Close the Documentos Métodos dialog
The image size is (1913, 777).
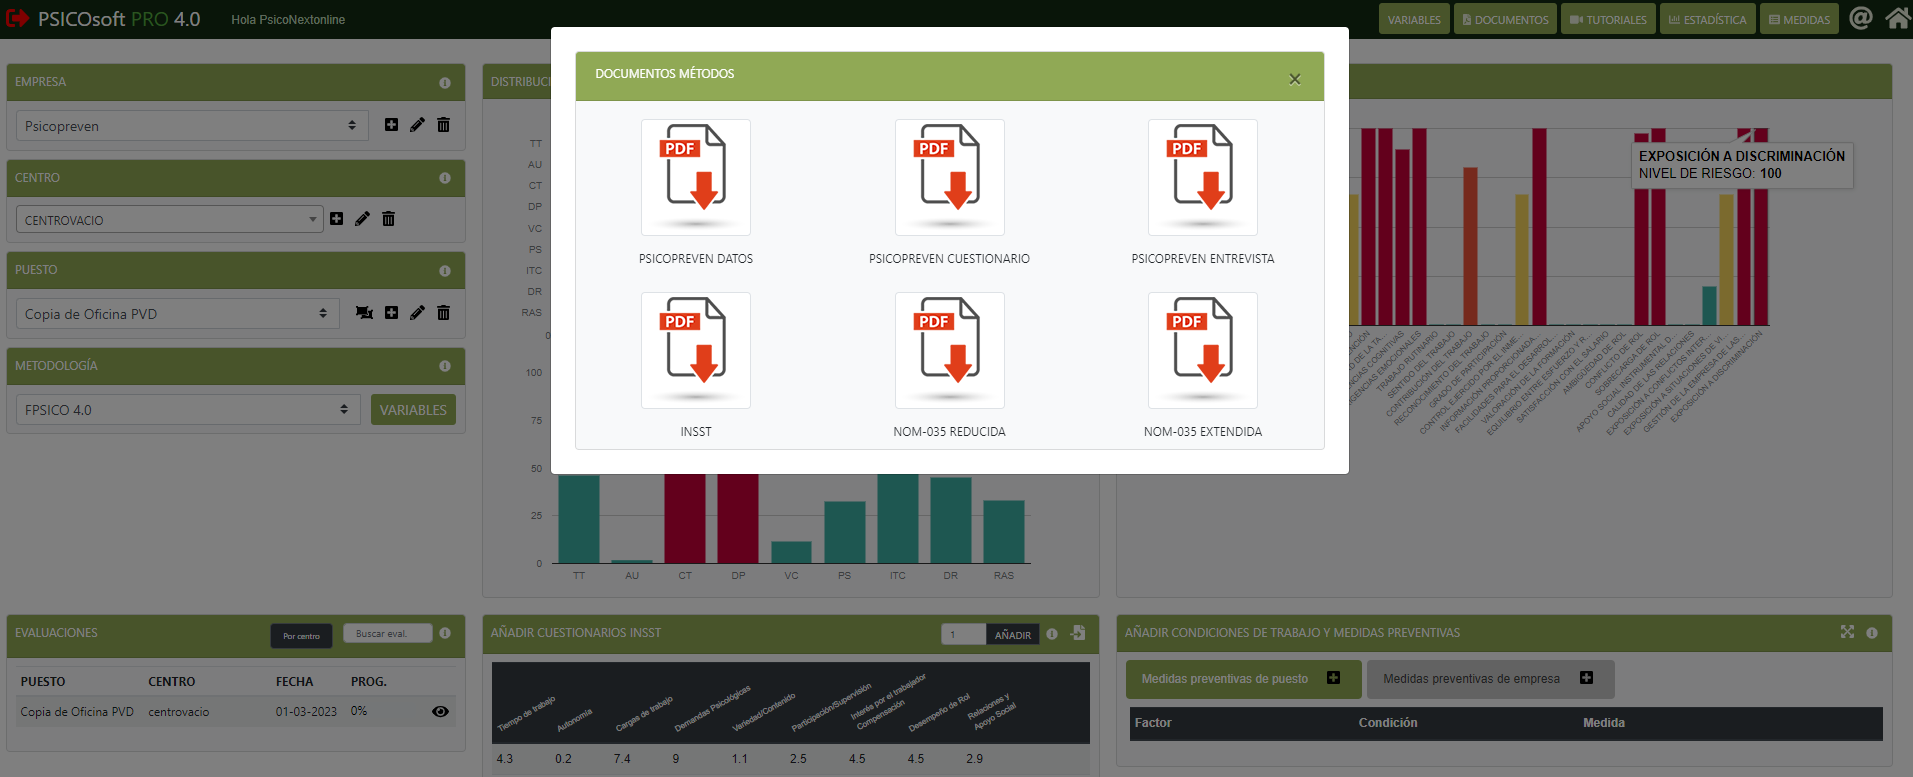pos(1295,79)
